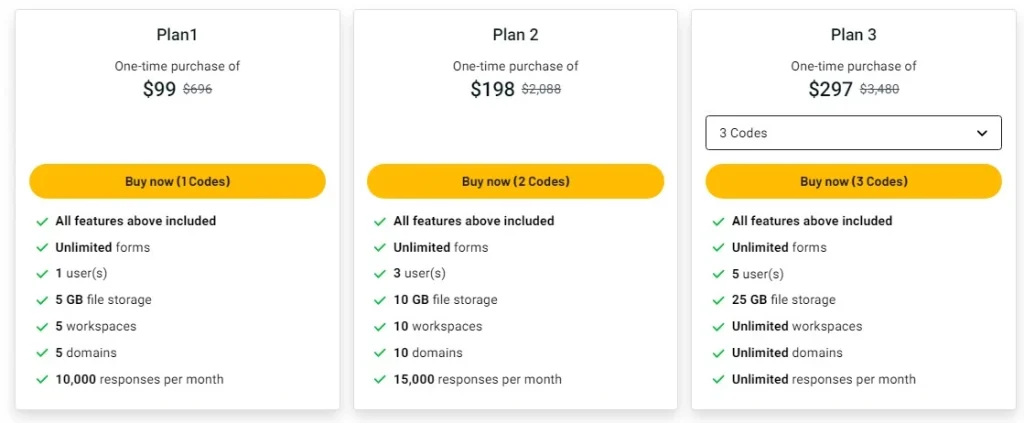This screenshot has height=423, width=1024.
Task: Click checkmark next to 1 user(s)
Action: point(42,274)
